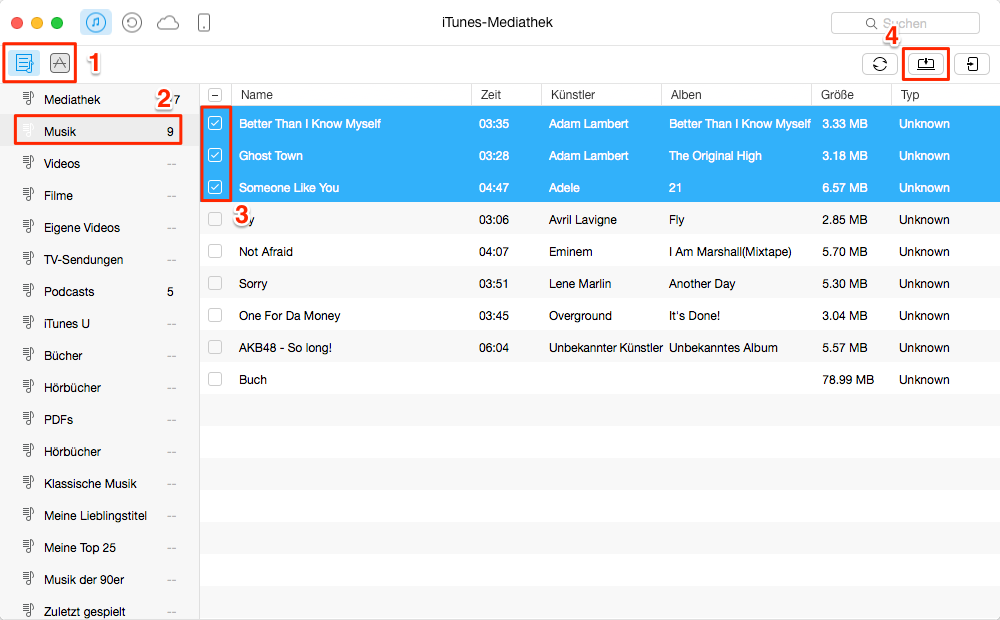Select the media list view icon
1000x620 pixels.
pyautogui.click(x=24, y=63)
